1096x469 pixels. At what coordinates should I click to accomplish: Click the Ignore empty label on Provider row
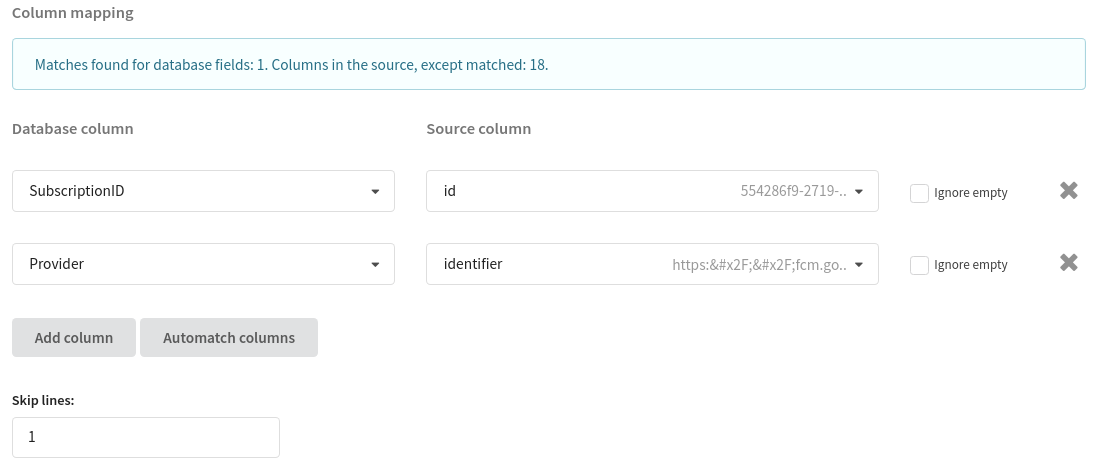pos(970,265)
